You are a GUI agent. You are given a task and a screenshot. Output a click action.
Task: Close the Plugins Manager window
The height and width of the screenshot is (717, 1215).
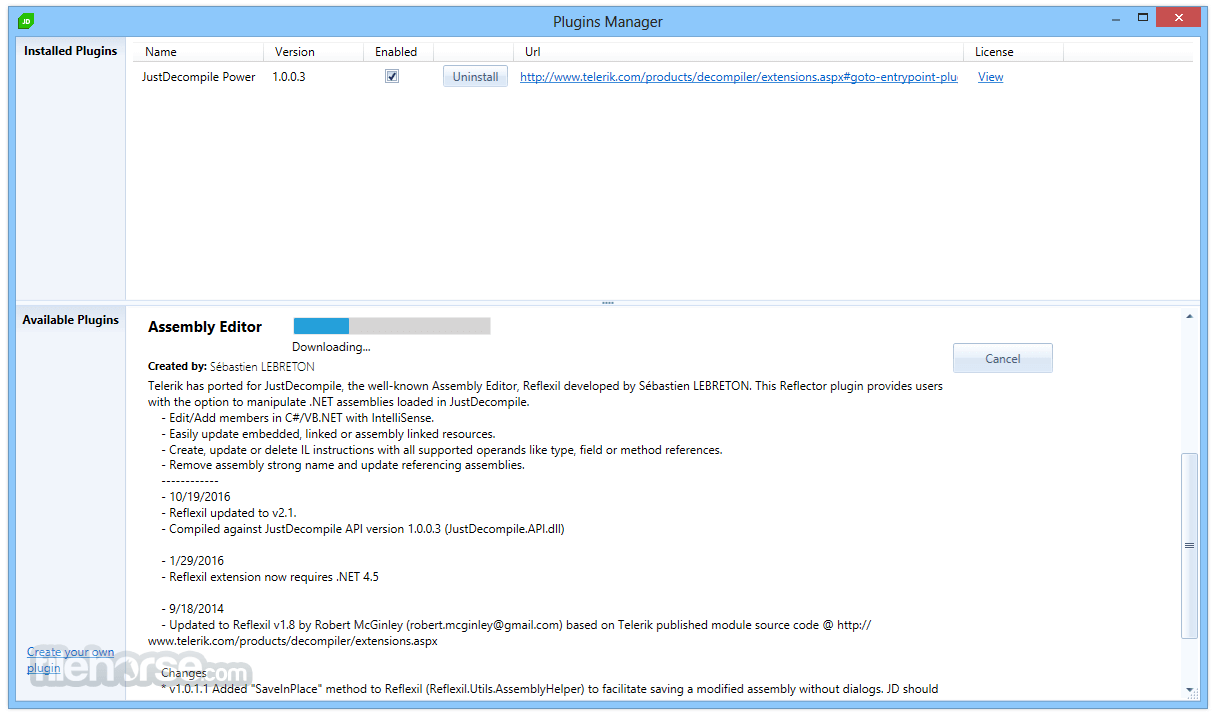1178,17
